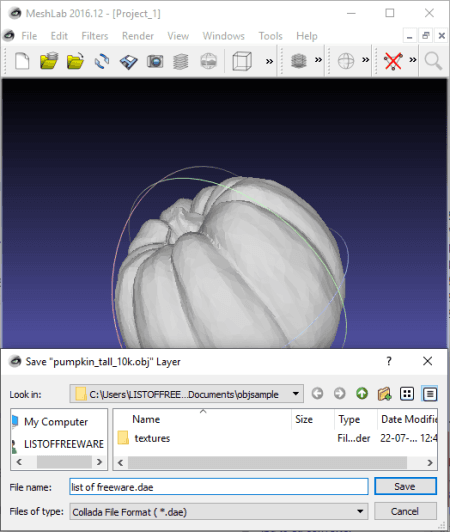Show the layer dialog stack icon
The width and height of the screenshot is (450, 532).
pyautogui.click(x=181, y=62)
